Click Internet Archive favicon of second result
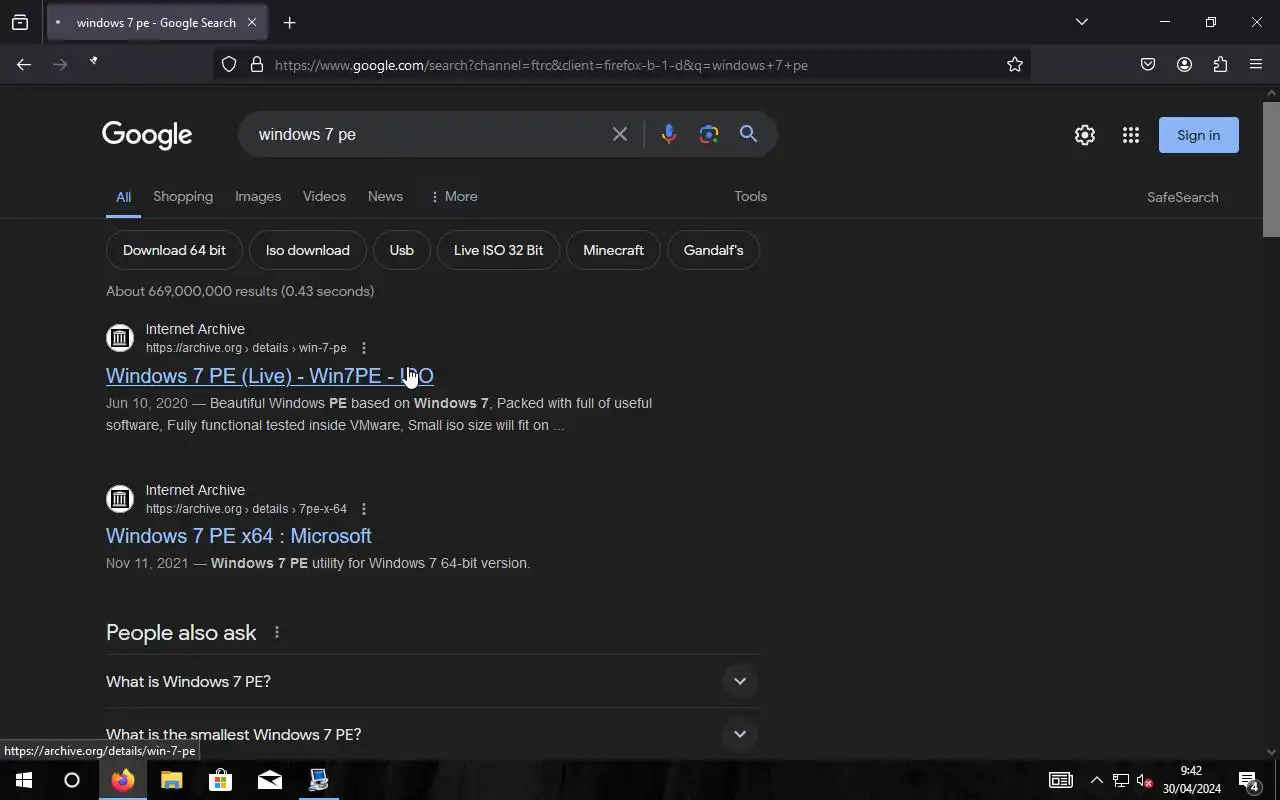This screenshot has height=800, width=1280. 120,499
